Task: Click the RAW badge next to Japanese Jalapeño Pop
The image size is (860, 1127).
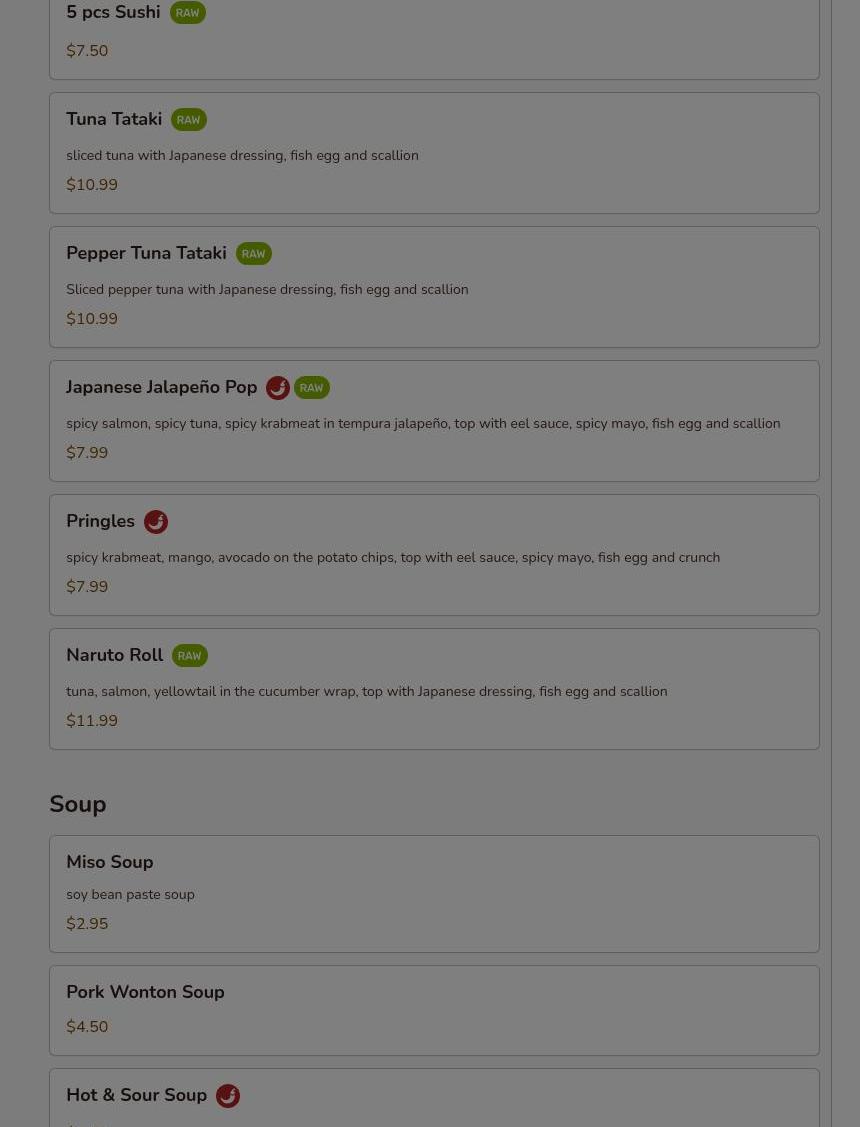Action: click(311, 388)
